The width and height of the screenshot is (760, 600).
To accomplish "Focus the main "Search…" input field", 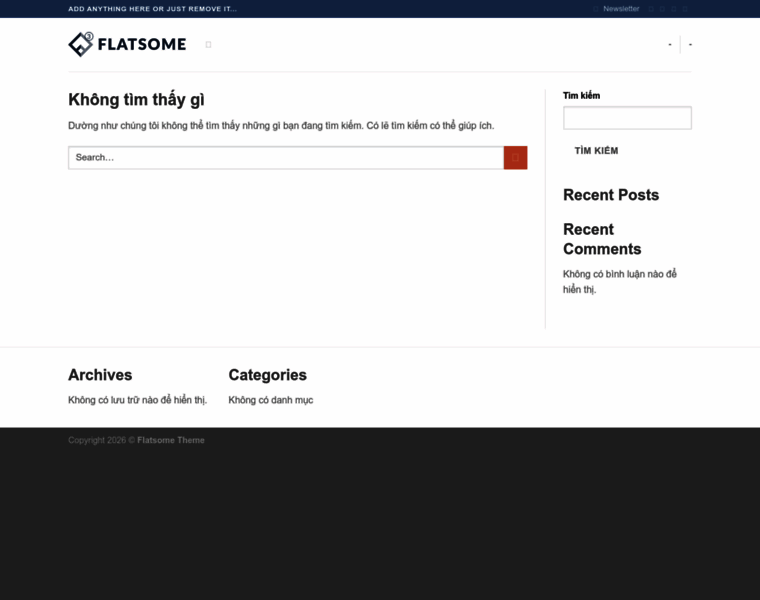I will 285,157.
